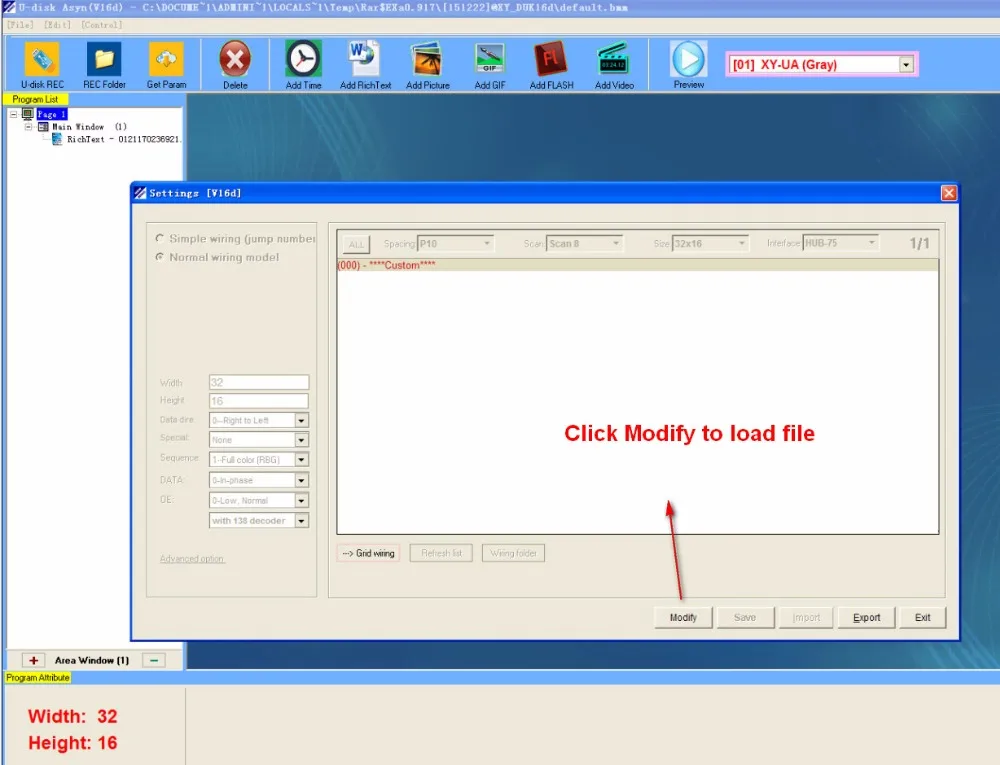Select Normal wiring model radio button
Screen dimensions: 1000x765
pyautogui.click(x=159, y=257)
